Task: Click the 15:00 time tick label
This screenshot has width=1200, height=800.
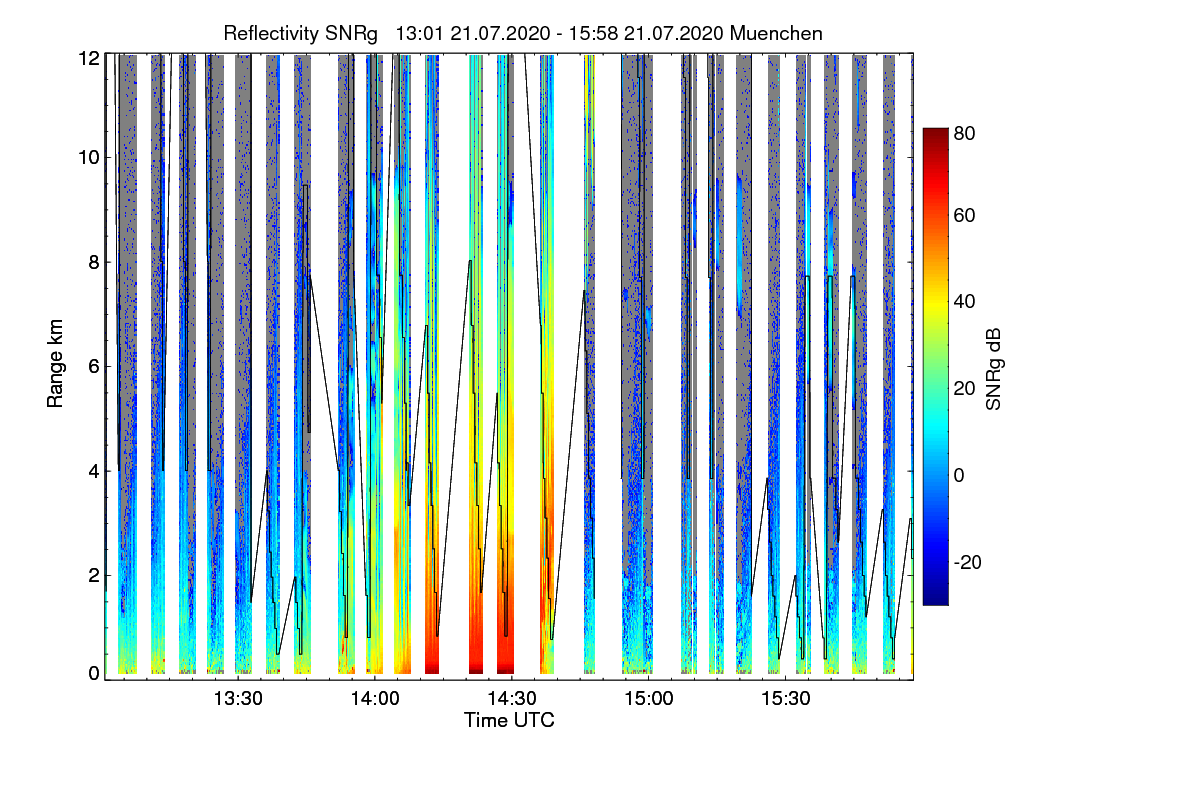Action: click(x=649, y=698)
